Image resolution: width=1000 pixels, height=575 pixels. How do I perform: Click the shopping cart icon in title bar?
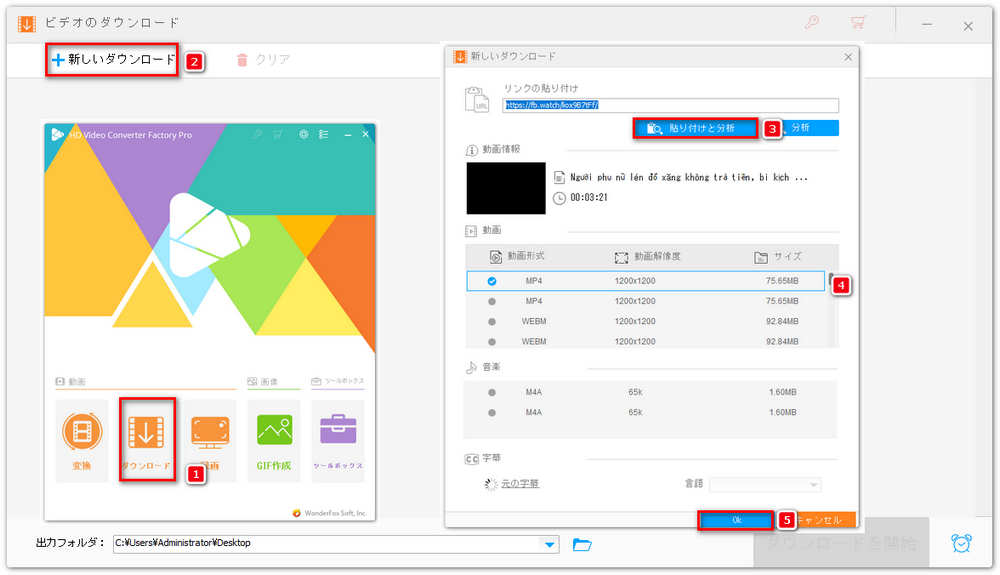[858, 22]
